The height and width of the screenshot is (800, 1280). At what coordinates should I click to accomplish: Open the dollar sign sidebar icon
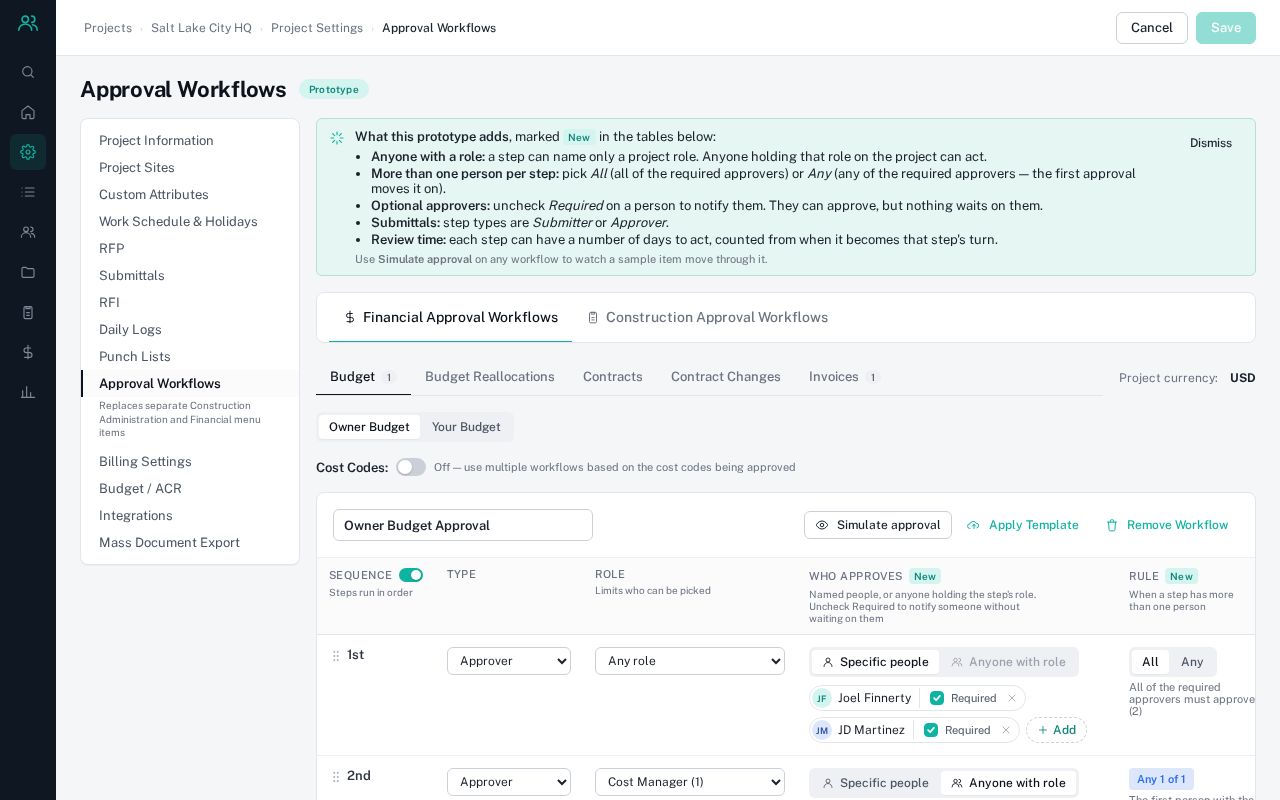28,352
